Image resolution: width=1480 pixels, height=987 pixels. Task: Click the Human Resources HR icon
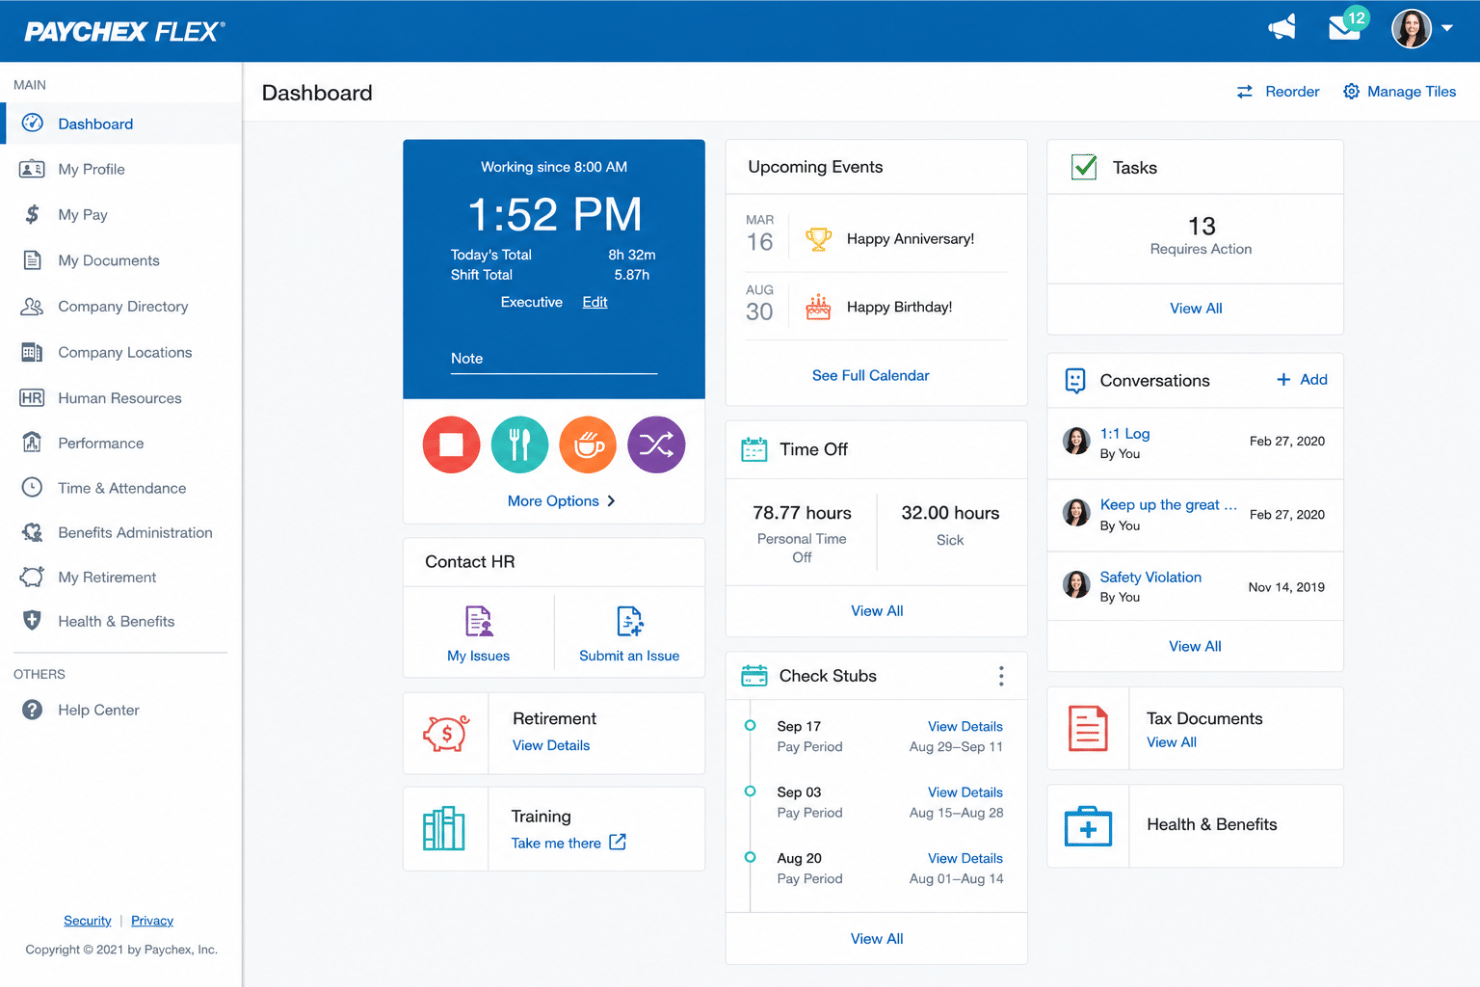point(32,398)
